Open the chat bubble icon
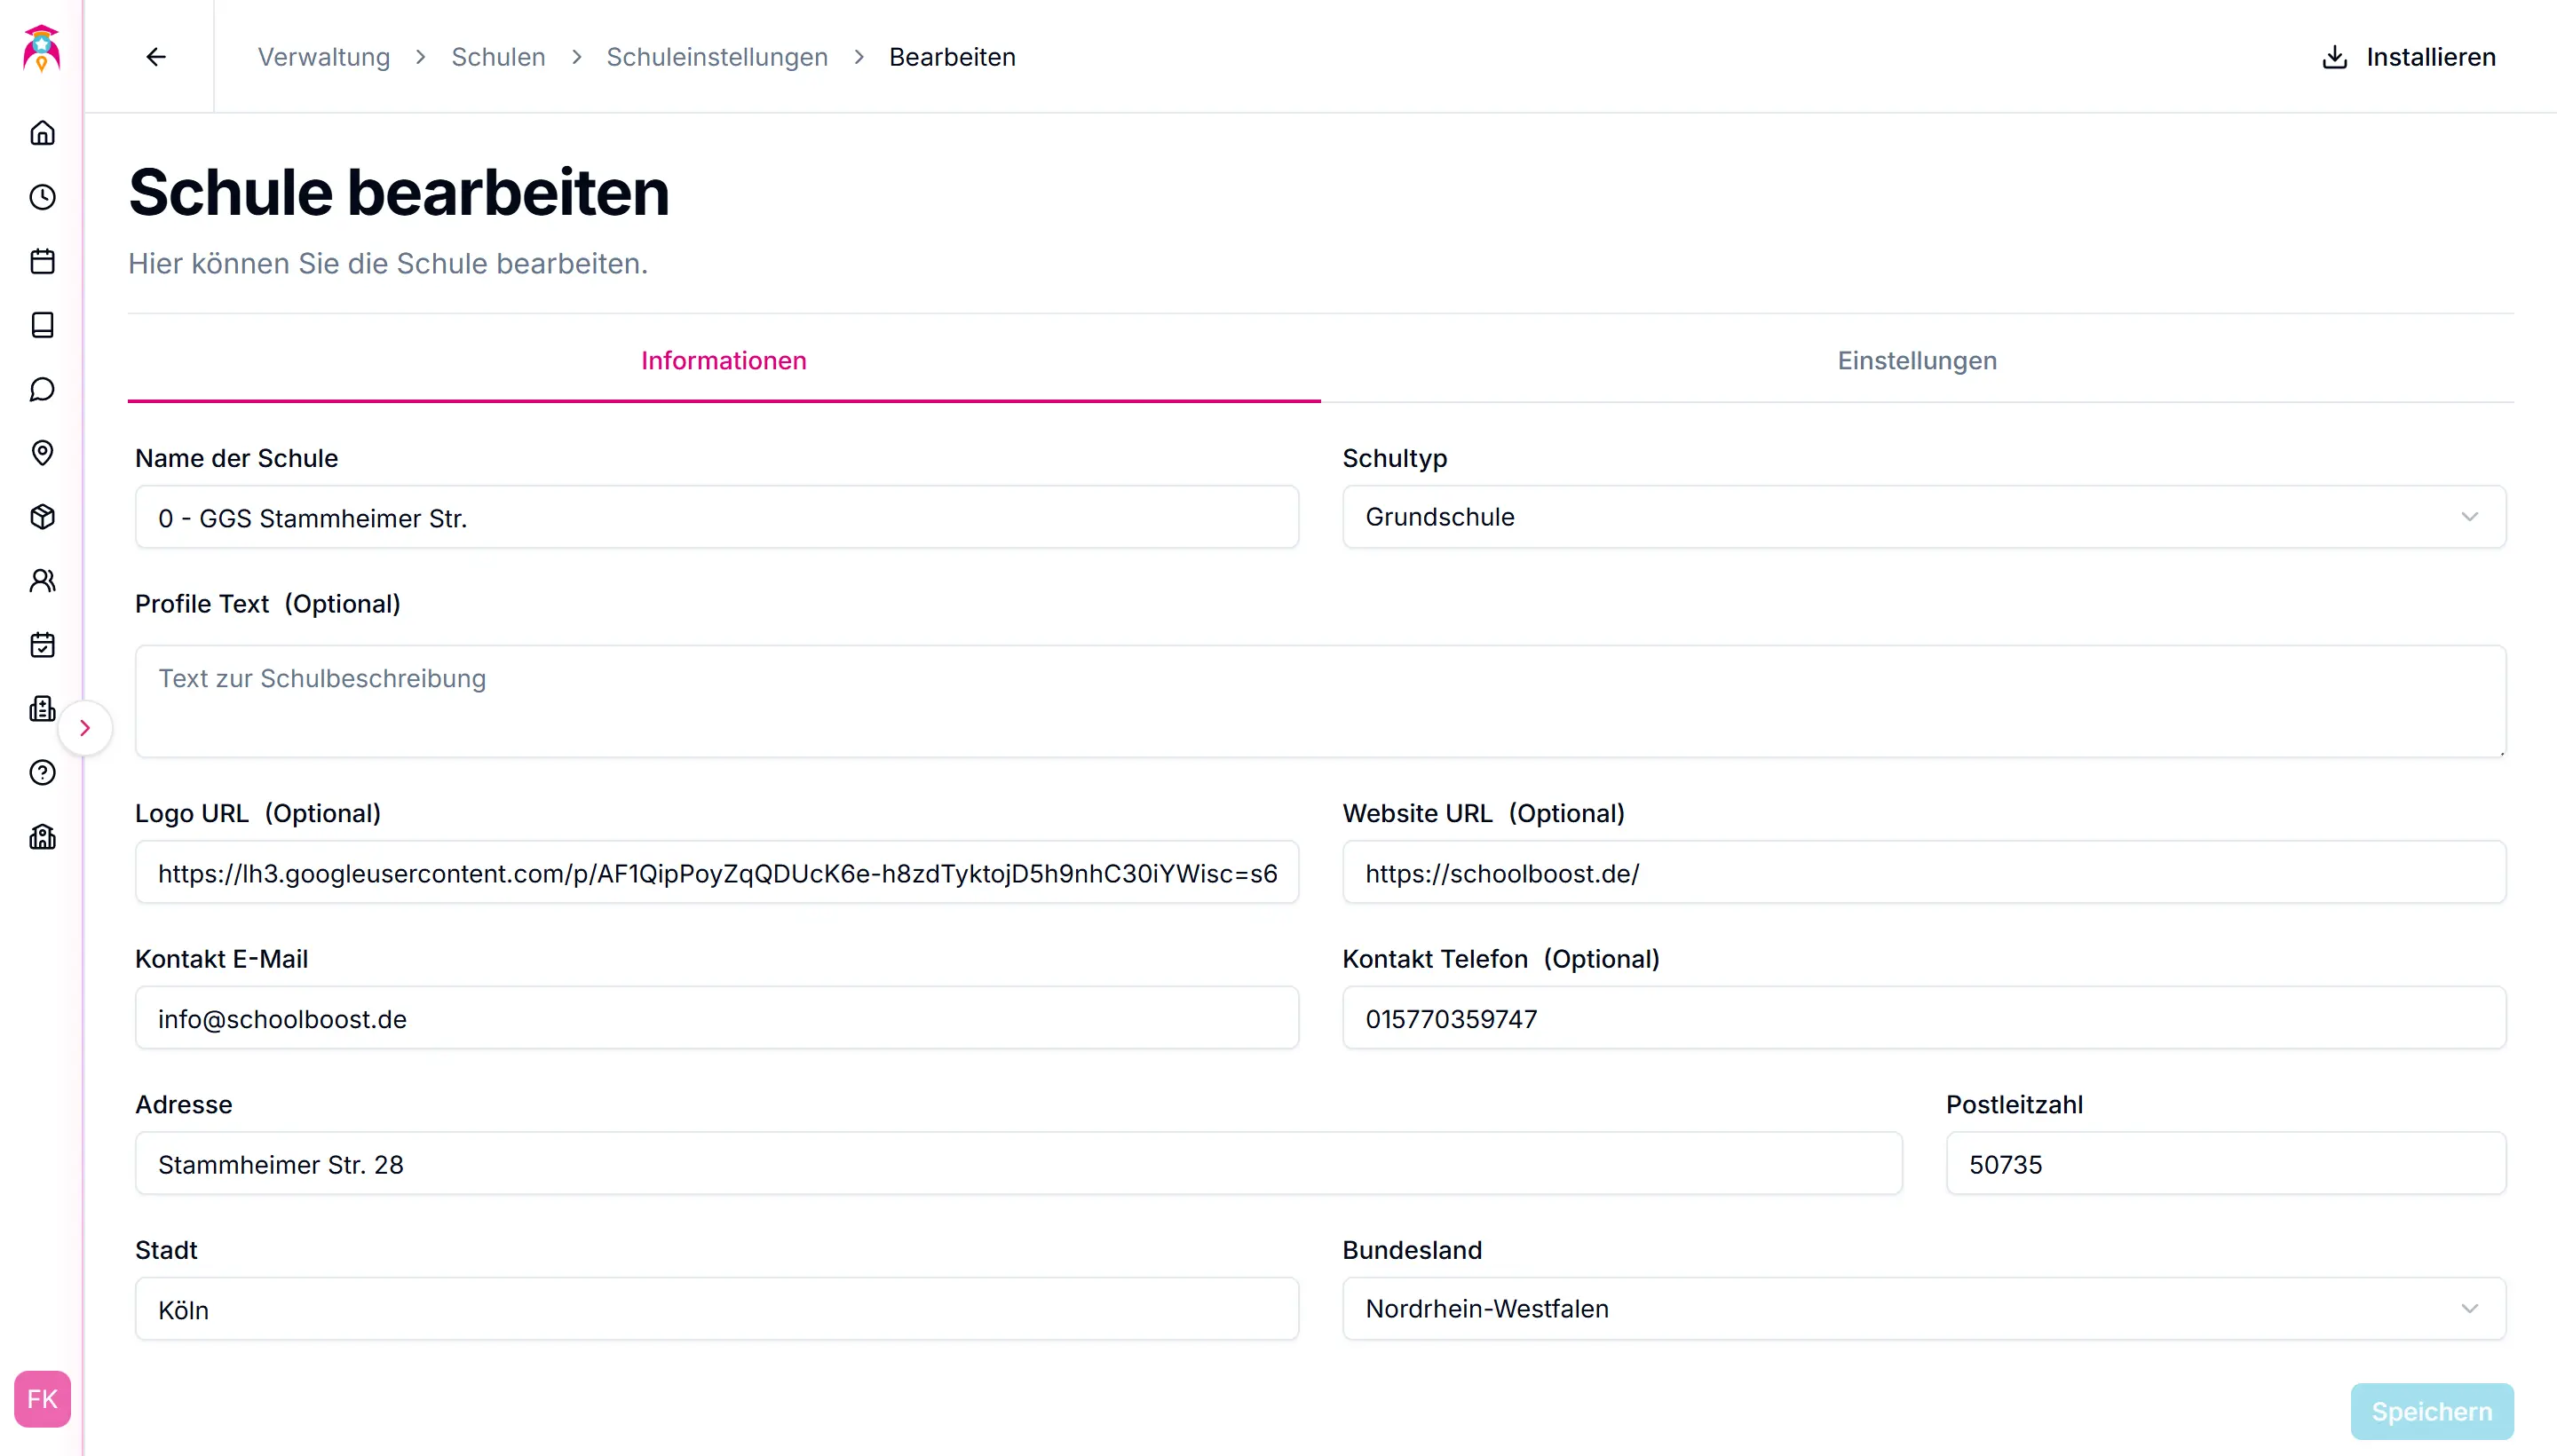 [x=42, y=389]
